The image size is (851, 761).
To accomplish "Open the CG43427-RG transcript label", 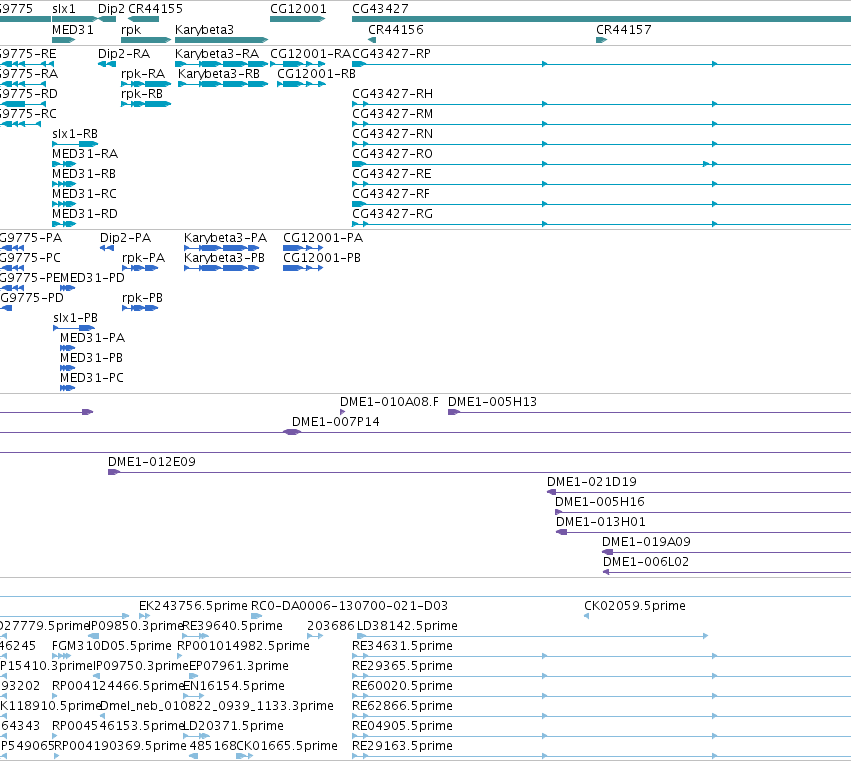I will [x=392, y=214].
